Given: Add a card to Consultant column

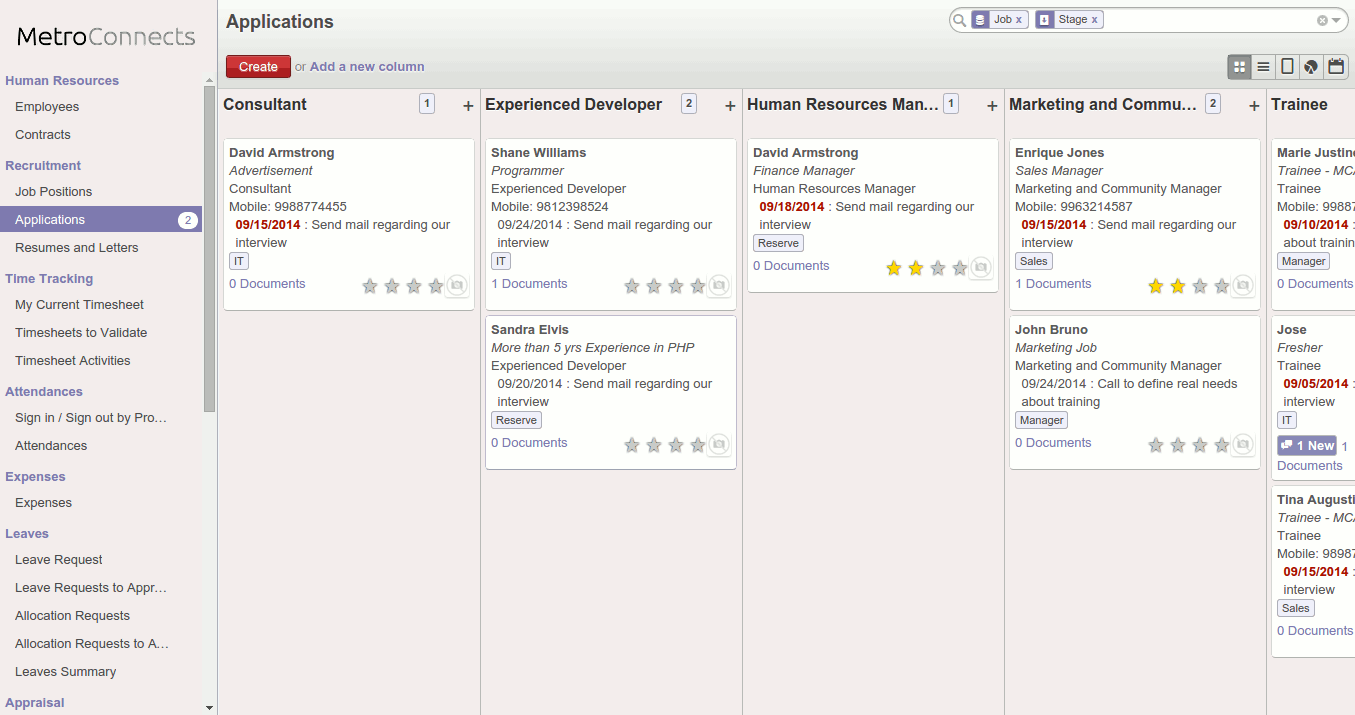Looking at the screenshot, I should [468, 106].
